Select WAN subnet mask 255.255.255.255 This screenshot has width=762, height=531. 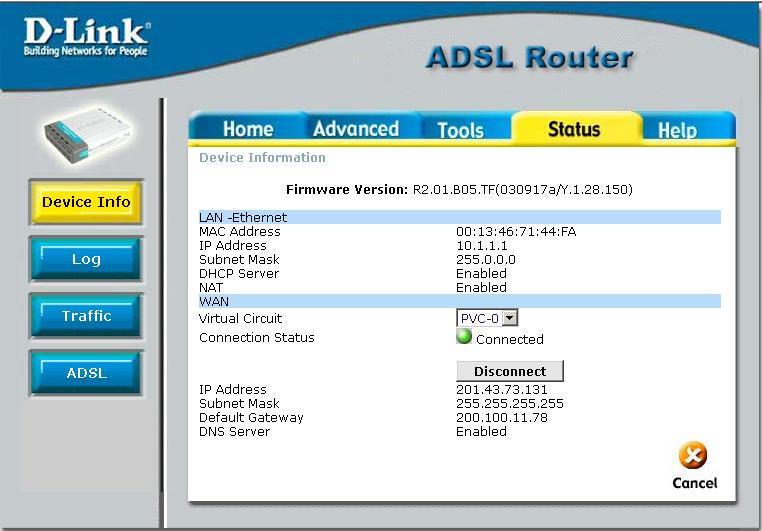click(x=510, y=404)
